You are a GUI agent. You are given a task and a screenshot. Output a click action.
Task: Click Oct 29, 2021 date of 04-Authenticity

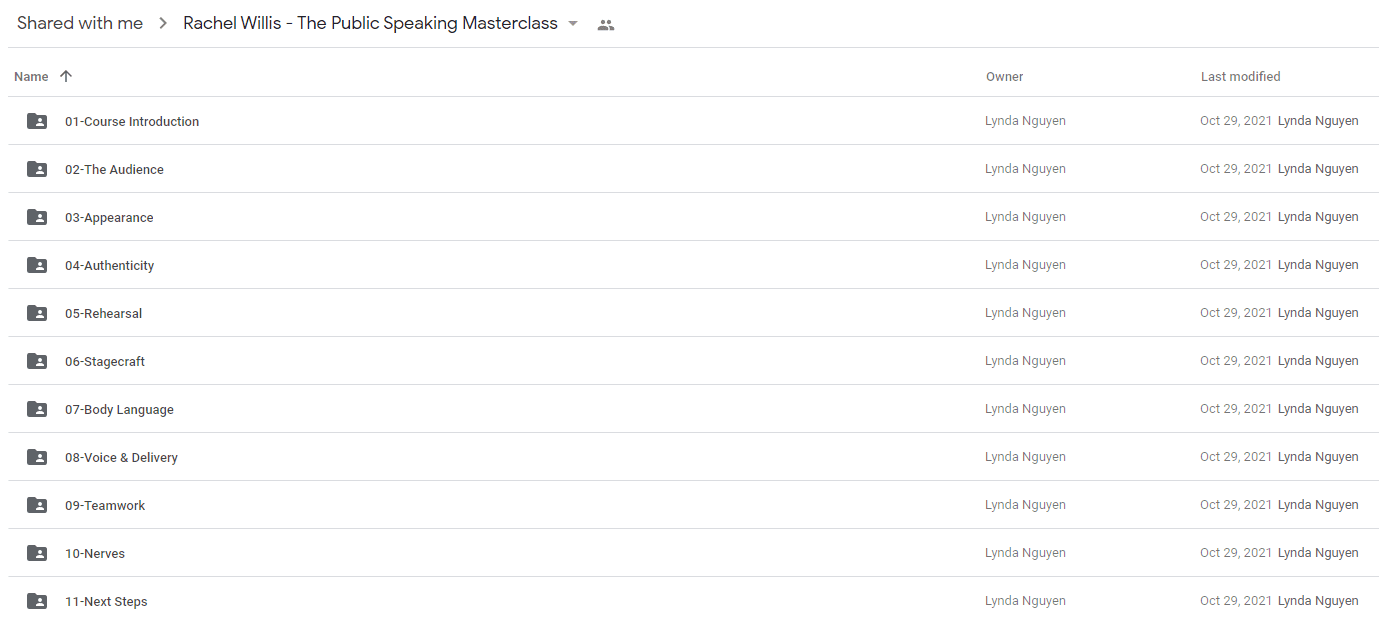pos(1236,265)
